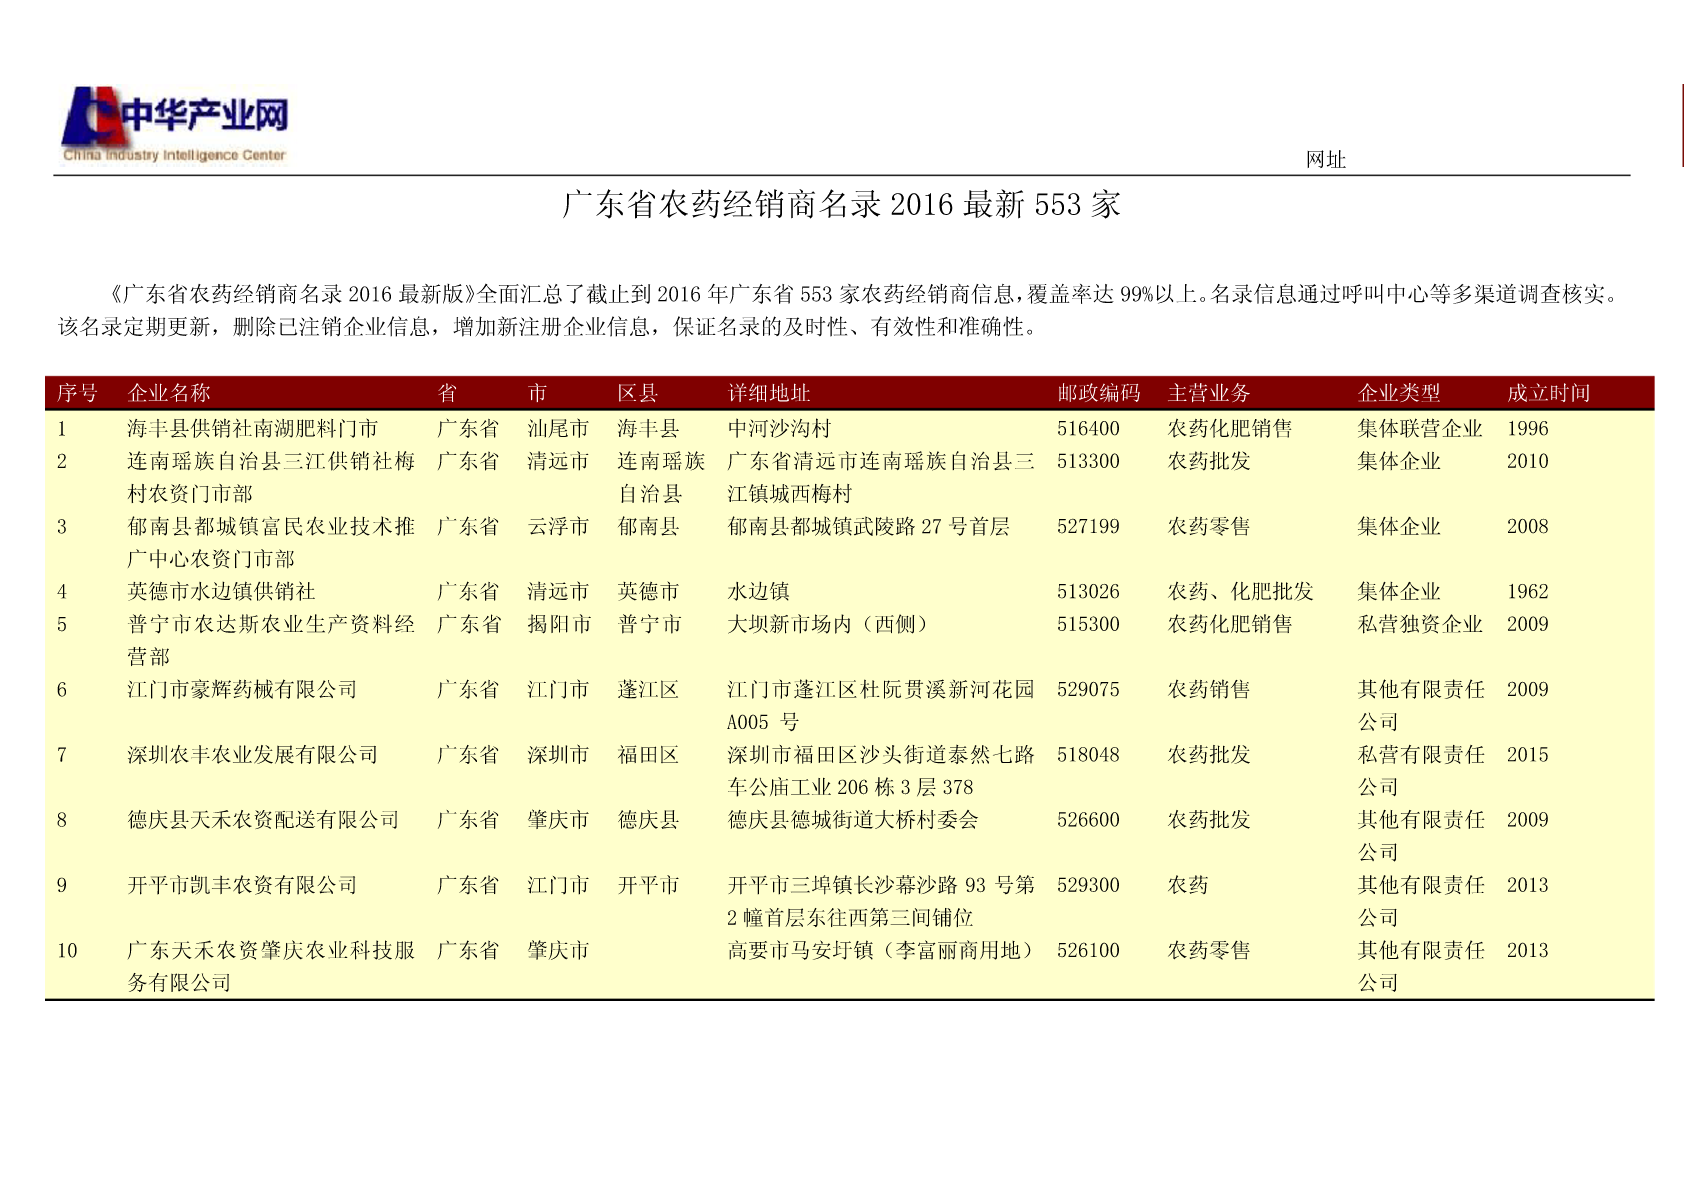The height and width of the screenshot is (1191, 1684).
Task: Click city cell 深圳市
Action: [x=558, y=755]
